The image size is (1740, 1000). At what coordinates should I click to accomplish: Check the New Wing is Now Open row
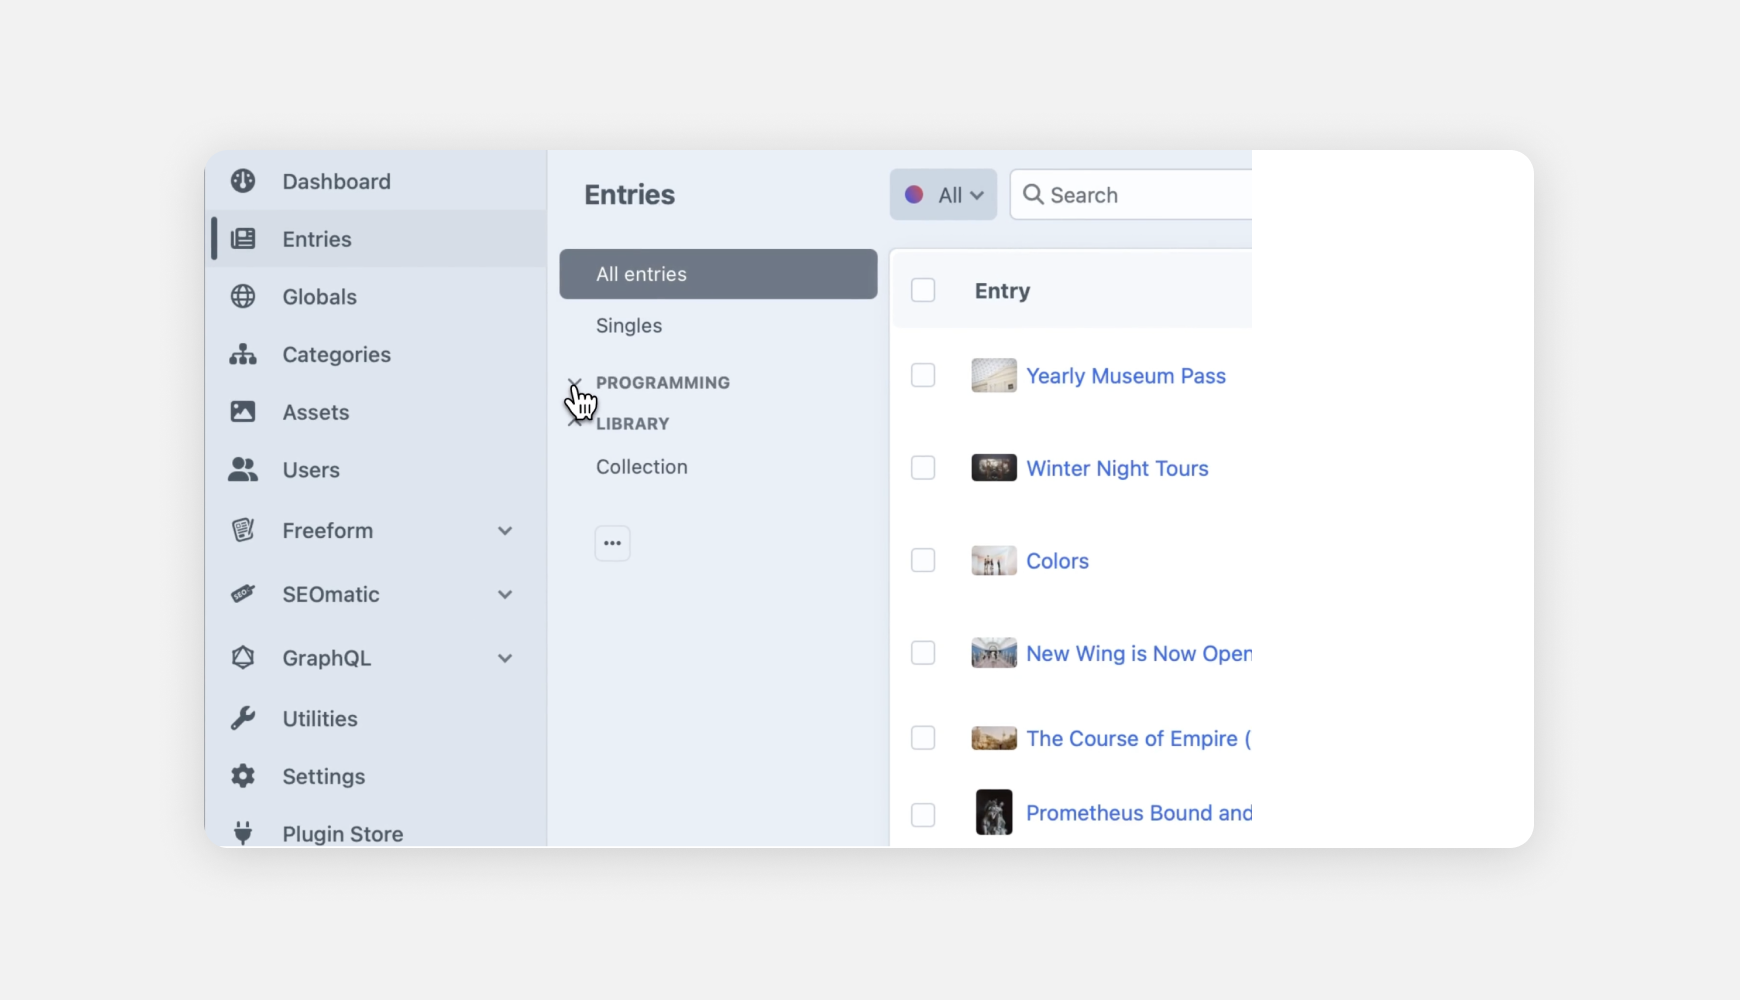[x=923, y=653]
